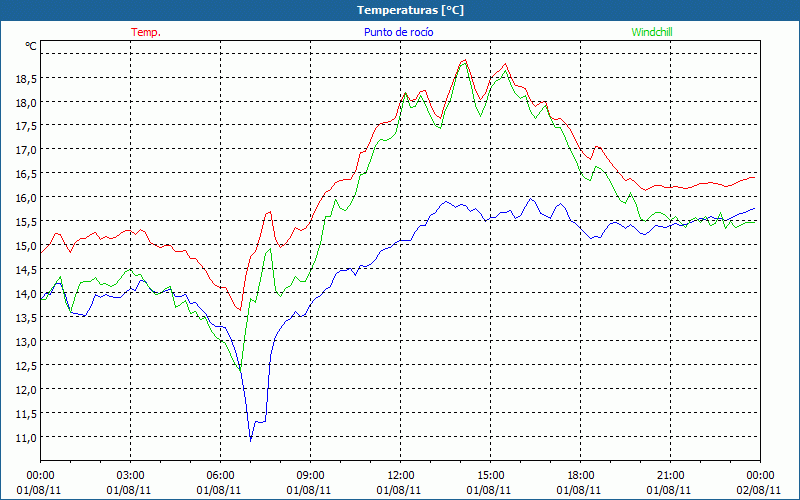Click the 12,5 y-axis value
This screenshot has width=800, height=500.
[26, 366]
